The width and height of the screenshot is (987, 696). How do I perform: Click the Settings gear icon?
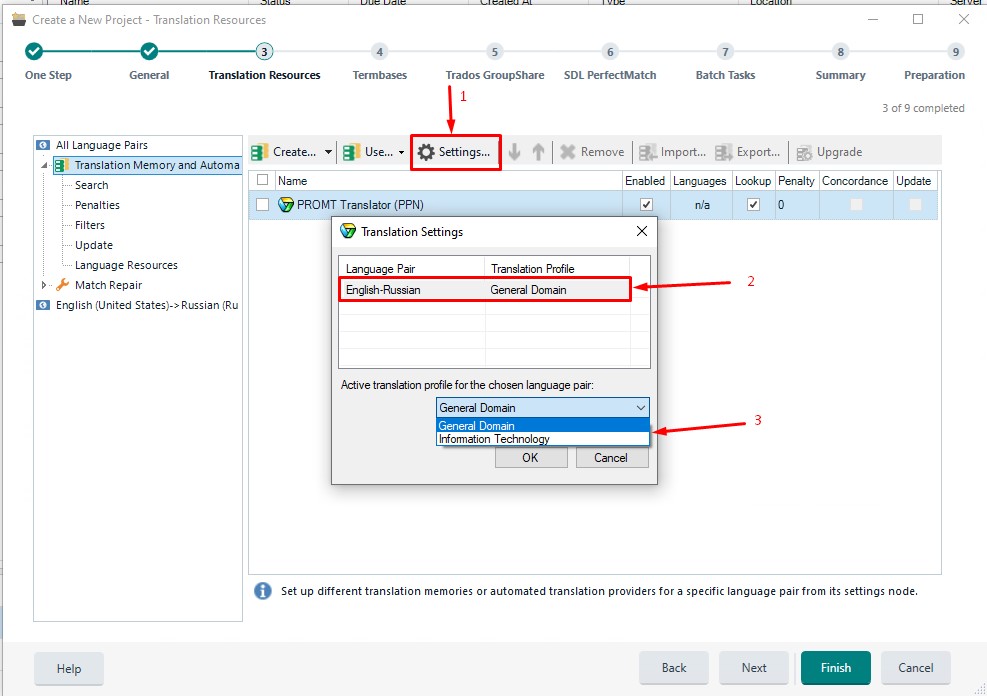[426, 152]
